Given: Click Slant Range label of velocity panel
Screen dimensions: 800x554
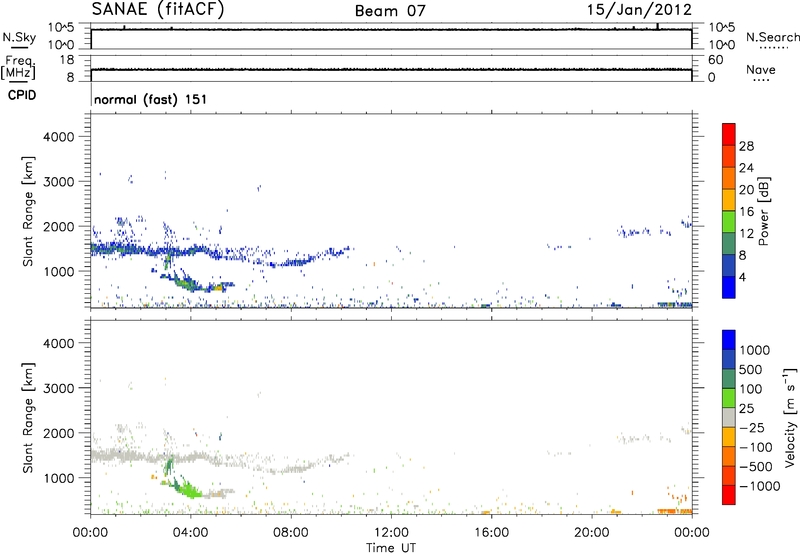Looking at the screenshot, I should click(28, 417).
